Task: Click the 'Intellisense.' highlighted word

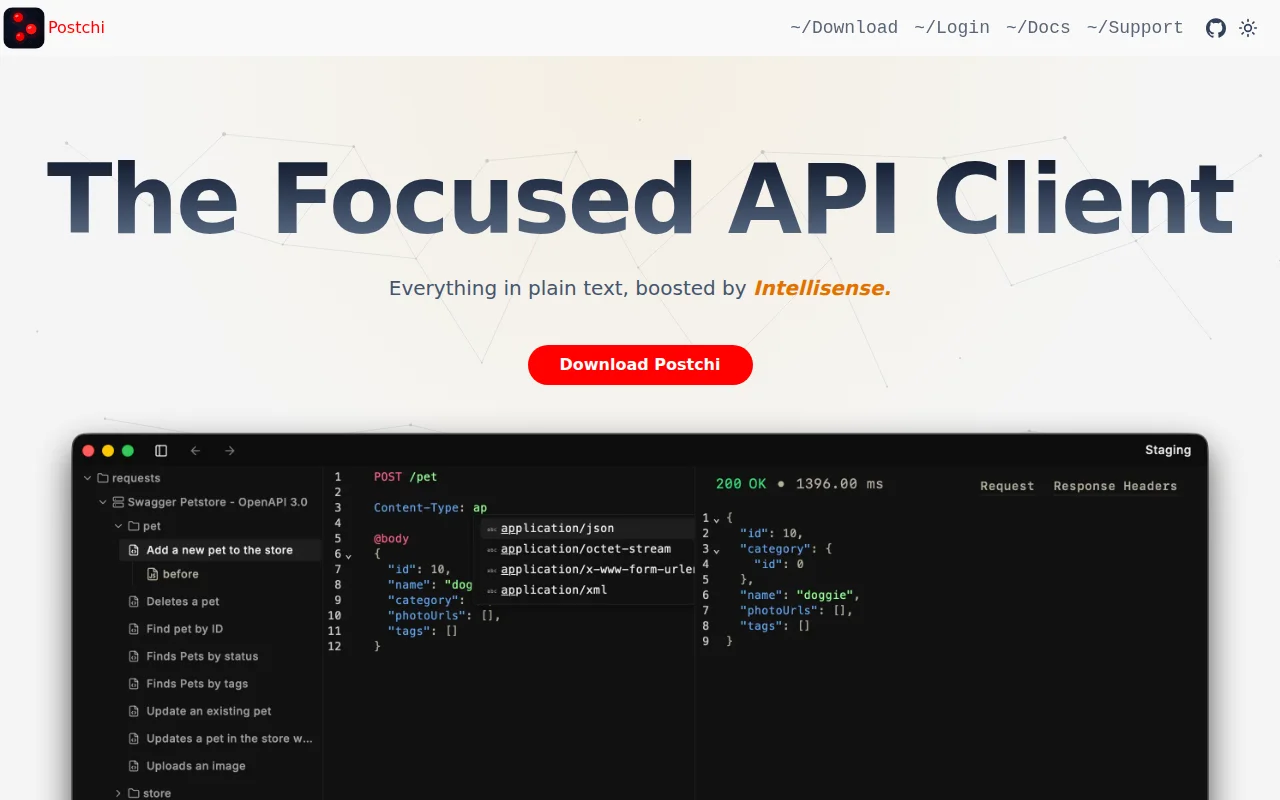Action: point(822,288)
